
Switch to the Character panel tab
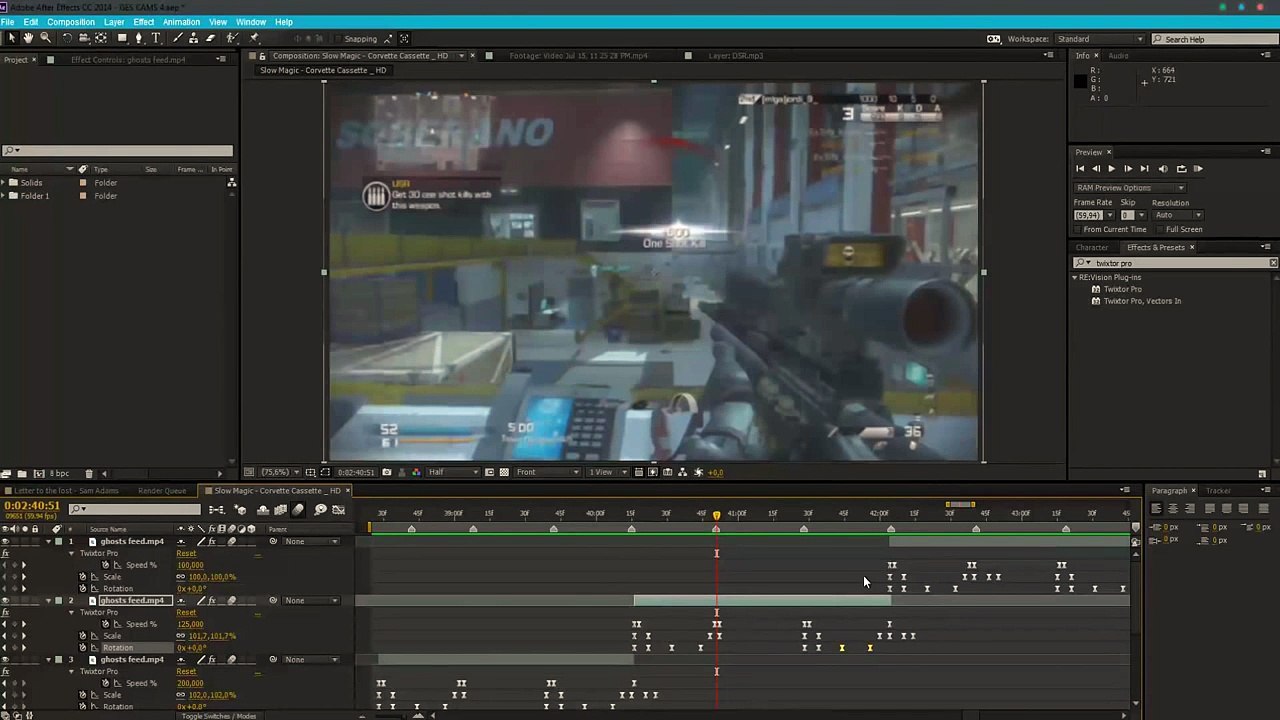[1091, 247]
